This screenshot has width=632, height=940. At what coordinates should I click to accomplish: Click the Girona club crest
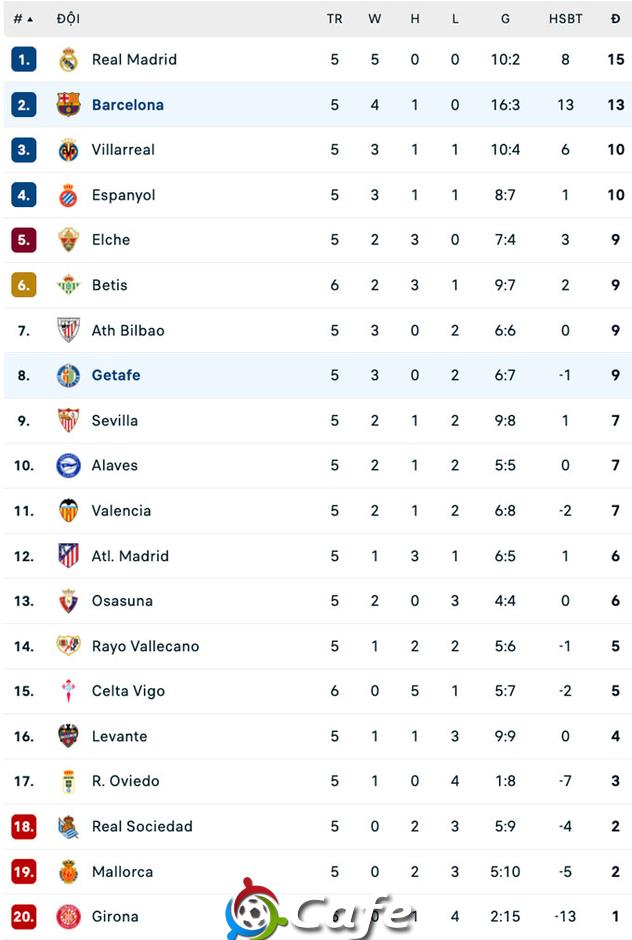click(68, 916)
